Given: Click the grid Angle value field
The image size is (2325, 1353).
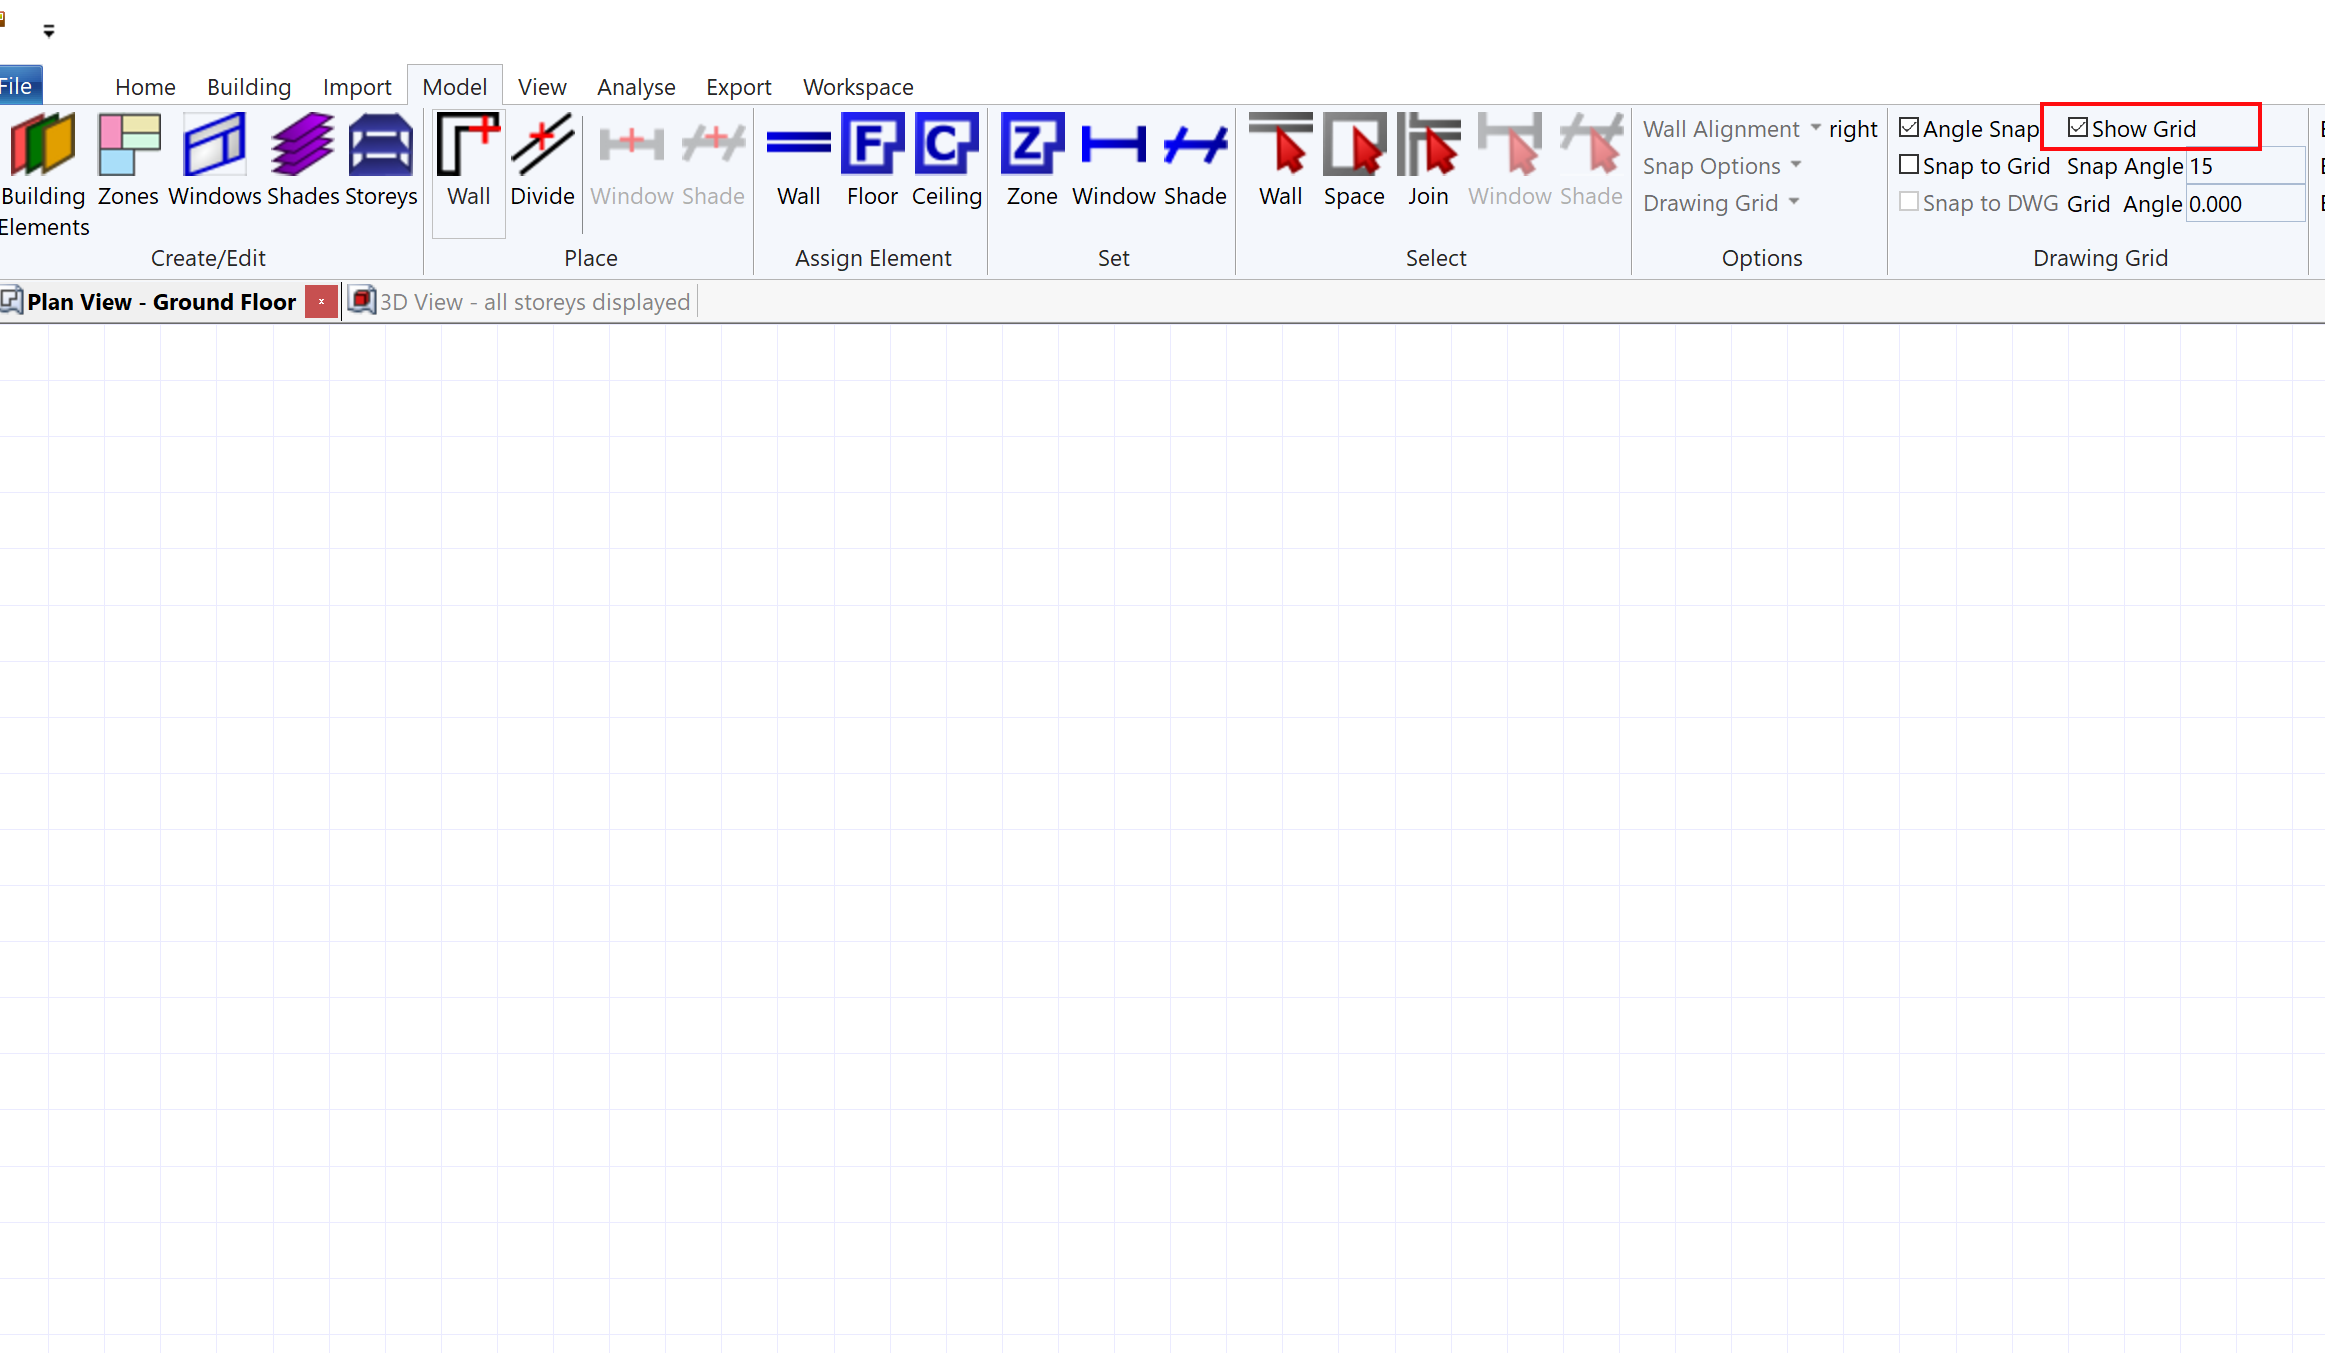Looking at the screenshot, I should [2245, 204].
